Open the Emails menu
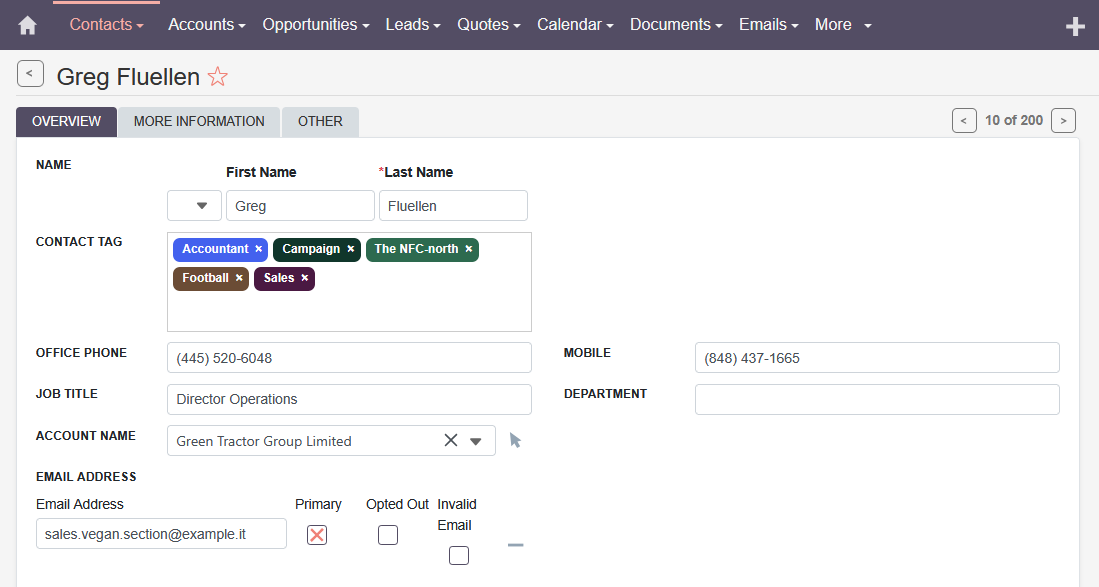Screen dimensions: 1099x587 tap(768, 25)
